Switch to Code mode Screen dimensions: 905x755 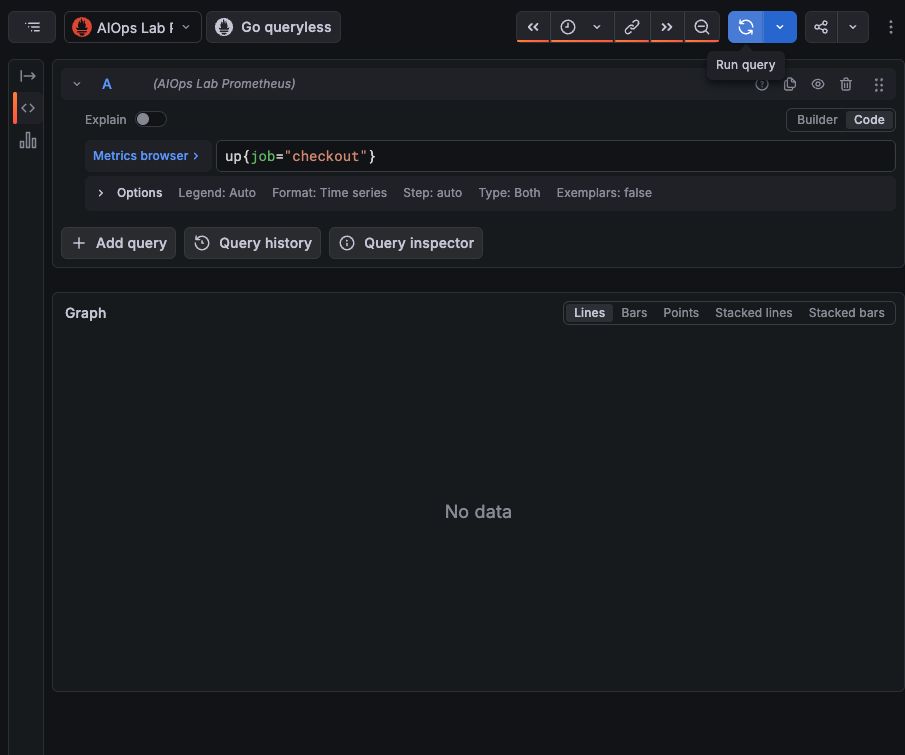tap(869, 119)
